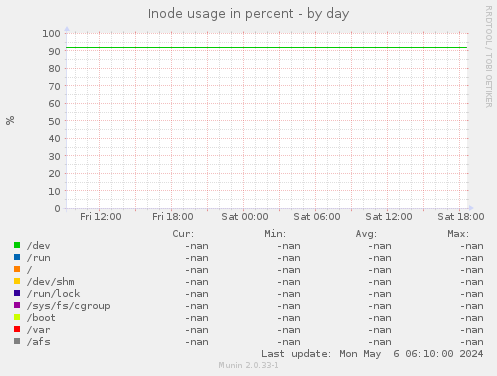
Task: Click the 90 value on the y-axis
Action: [54, 52]
